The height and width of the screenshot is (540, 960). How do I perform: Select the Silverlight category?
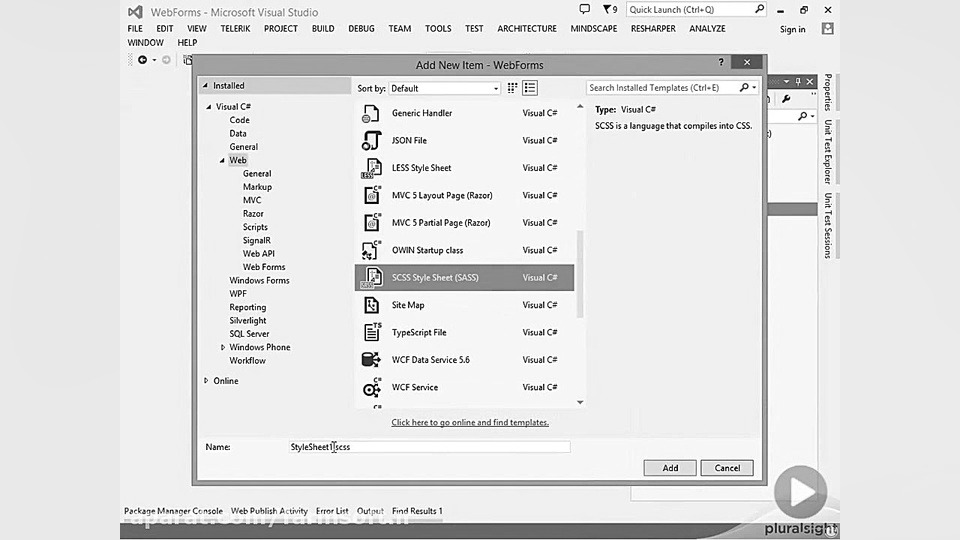pyautogui.click(x=248, y=321)
